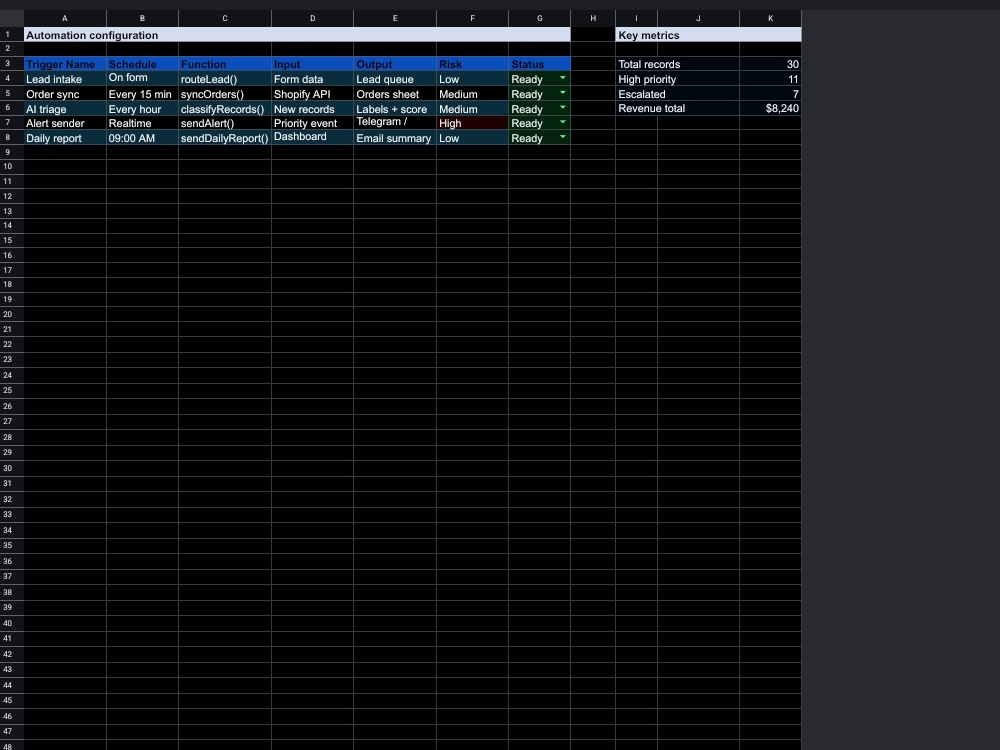Select the 'New records' cell
The image size is (1000, 750).
click(x=312, y=108)
